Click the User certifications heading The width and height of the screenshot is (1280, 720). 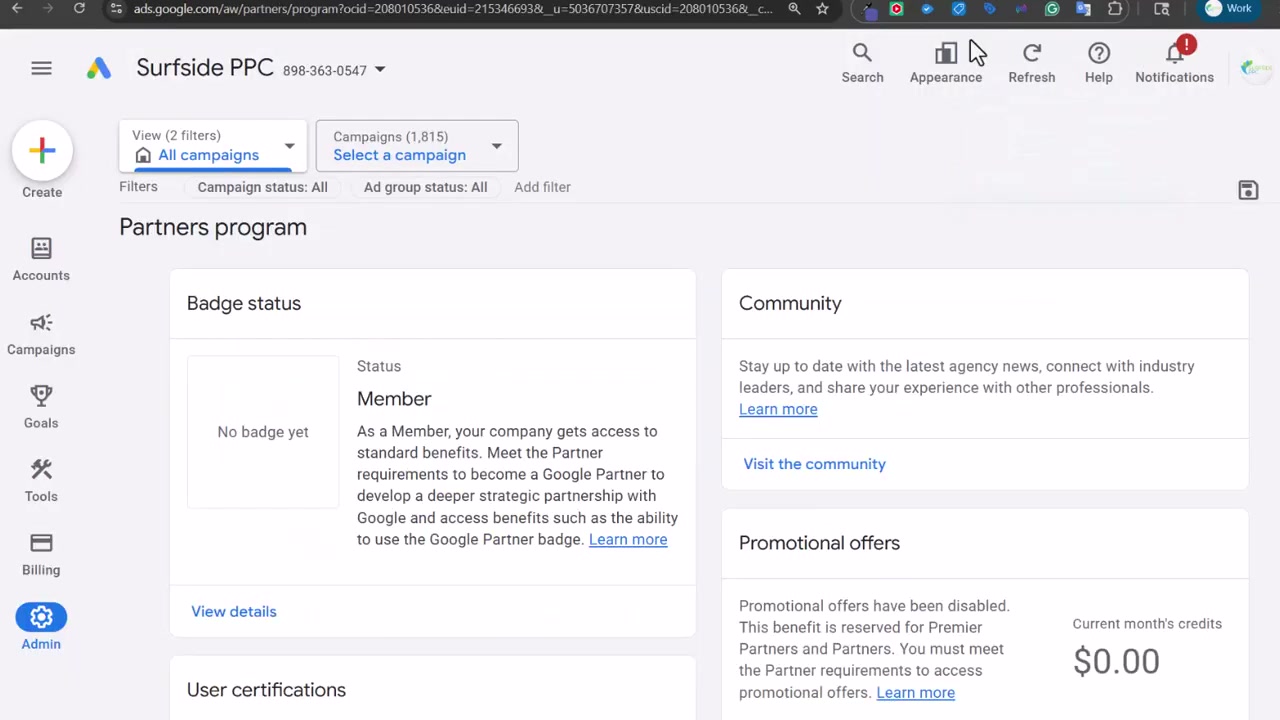tap(266, 690)
